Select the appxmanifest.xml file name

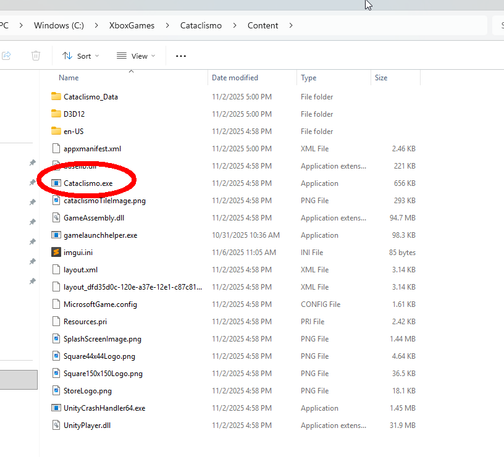coord(92,149)
